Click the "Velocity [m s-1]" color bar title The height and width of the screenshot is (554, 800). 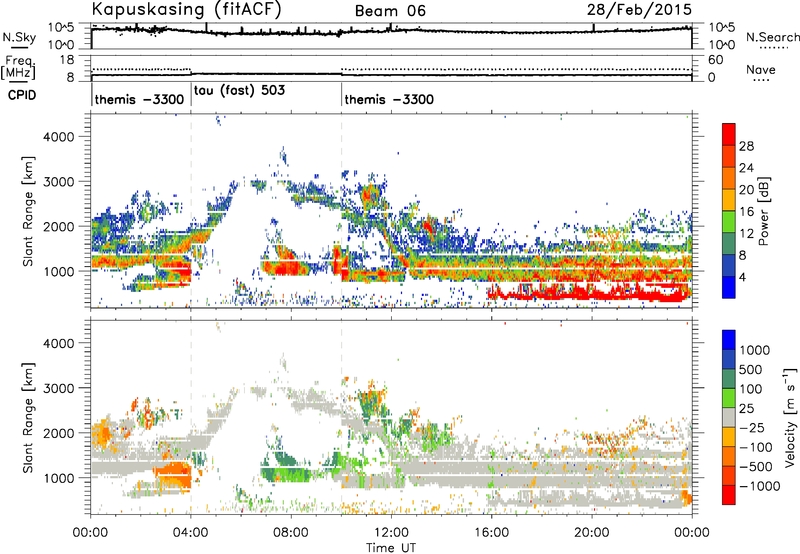pyautogui.click(x=790, y=417)
